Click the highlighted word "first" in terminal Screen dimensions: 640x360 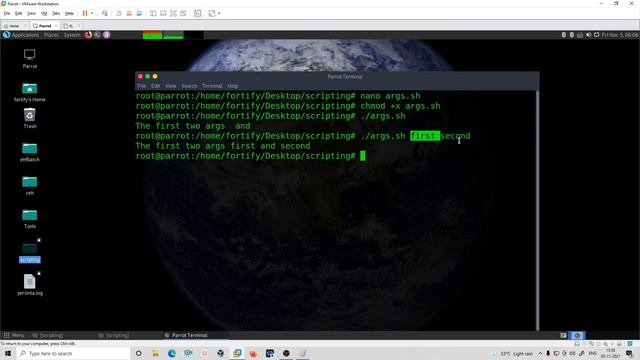pyautogui.click(x=425, y=136)
